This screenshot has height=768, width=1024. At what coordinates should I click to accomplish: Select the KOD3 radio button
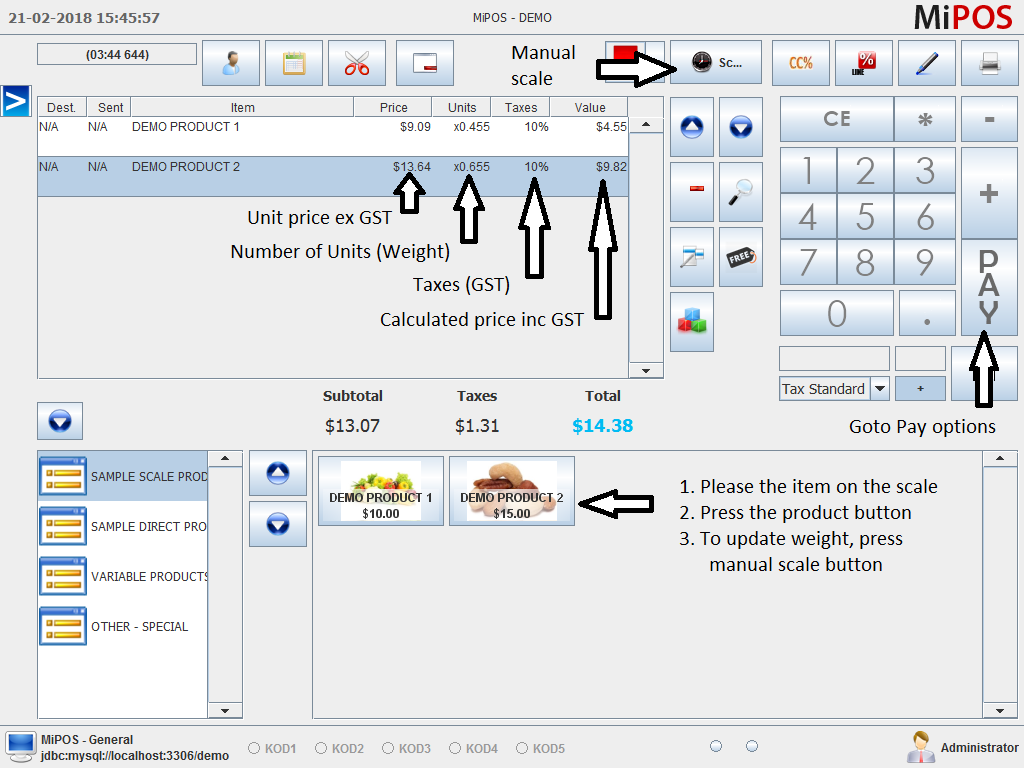[389, 748]
